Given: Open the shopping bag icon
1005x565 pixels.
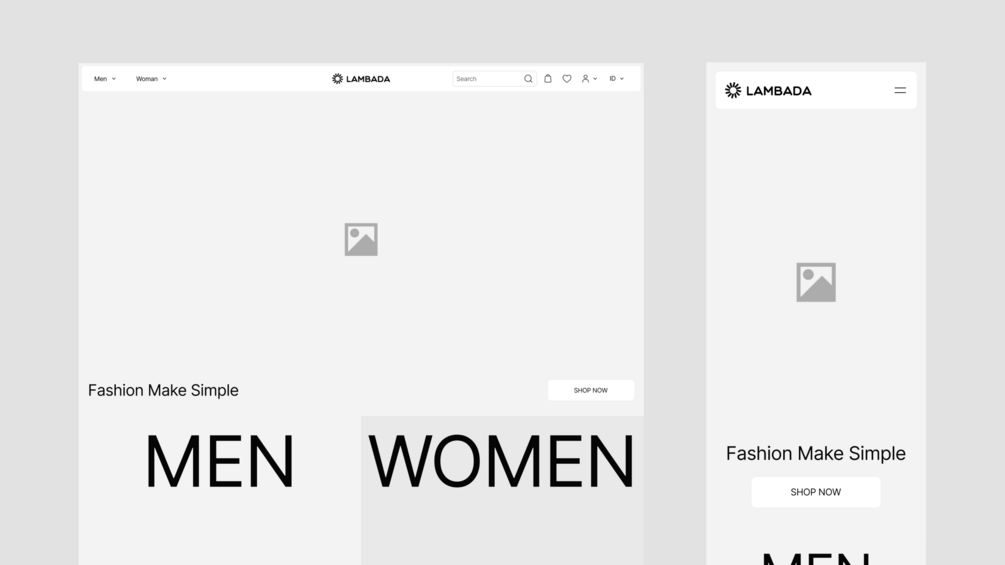Looking at the screenshot, I should [547, 79].
